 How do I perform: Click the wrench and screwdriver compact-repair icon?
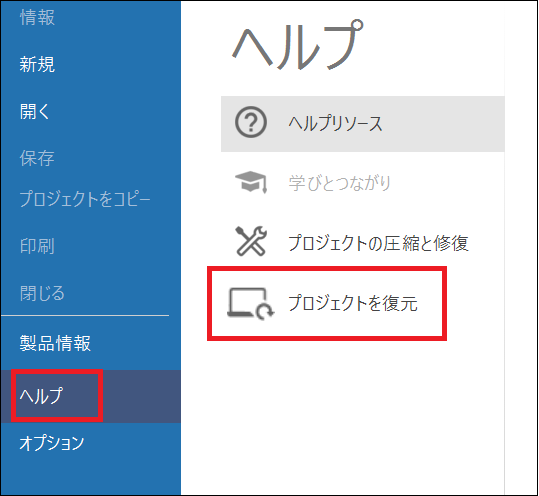[251, 241]
